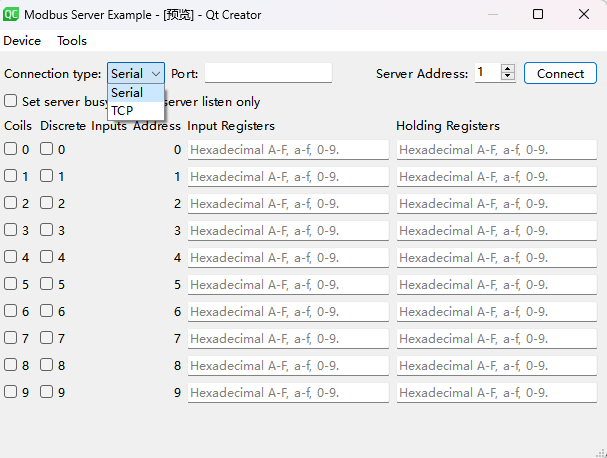Image resolution: width=607 pixels, height=458 pixels.
Task: Check Discrete Inputs checkbox 8
Action: (46, 365)
